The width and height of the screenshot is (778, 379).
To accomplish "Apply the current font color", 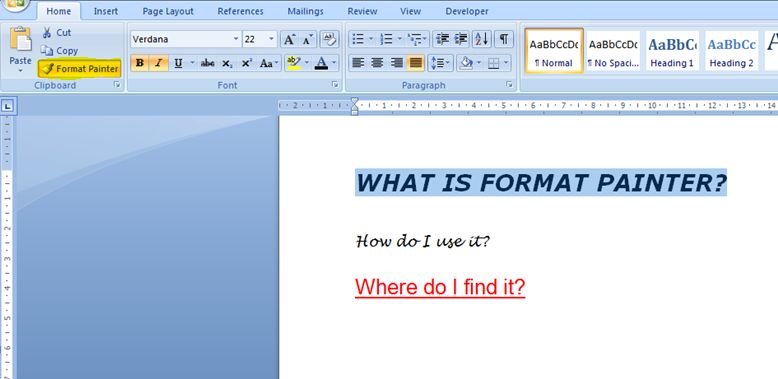I will pos(321,63).
